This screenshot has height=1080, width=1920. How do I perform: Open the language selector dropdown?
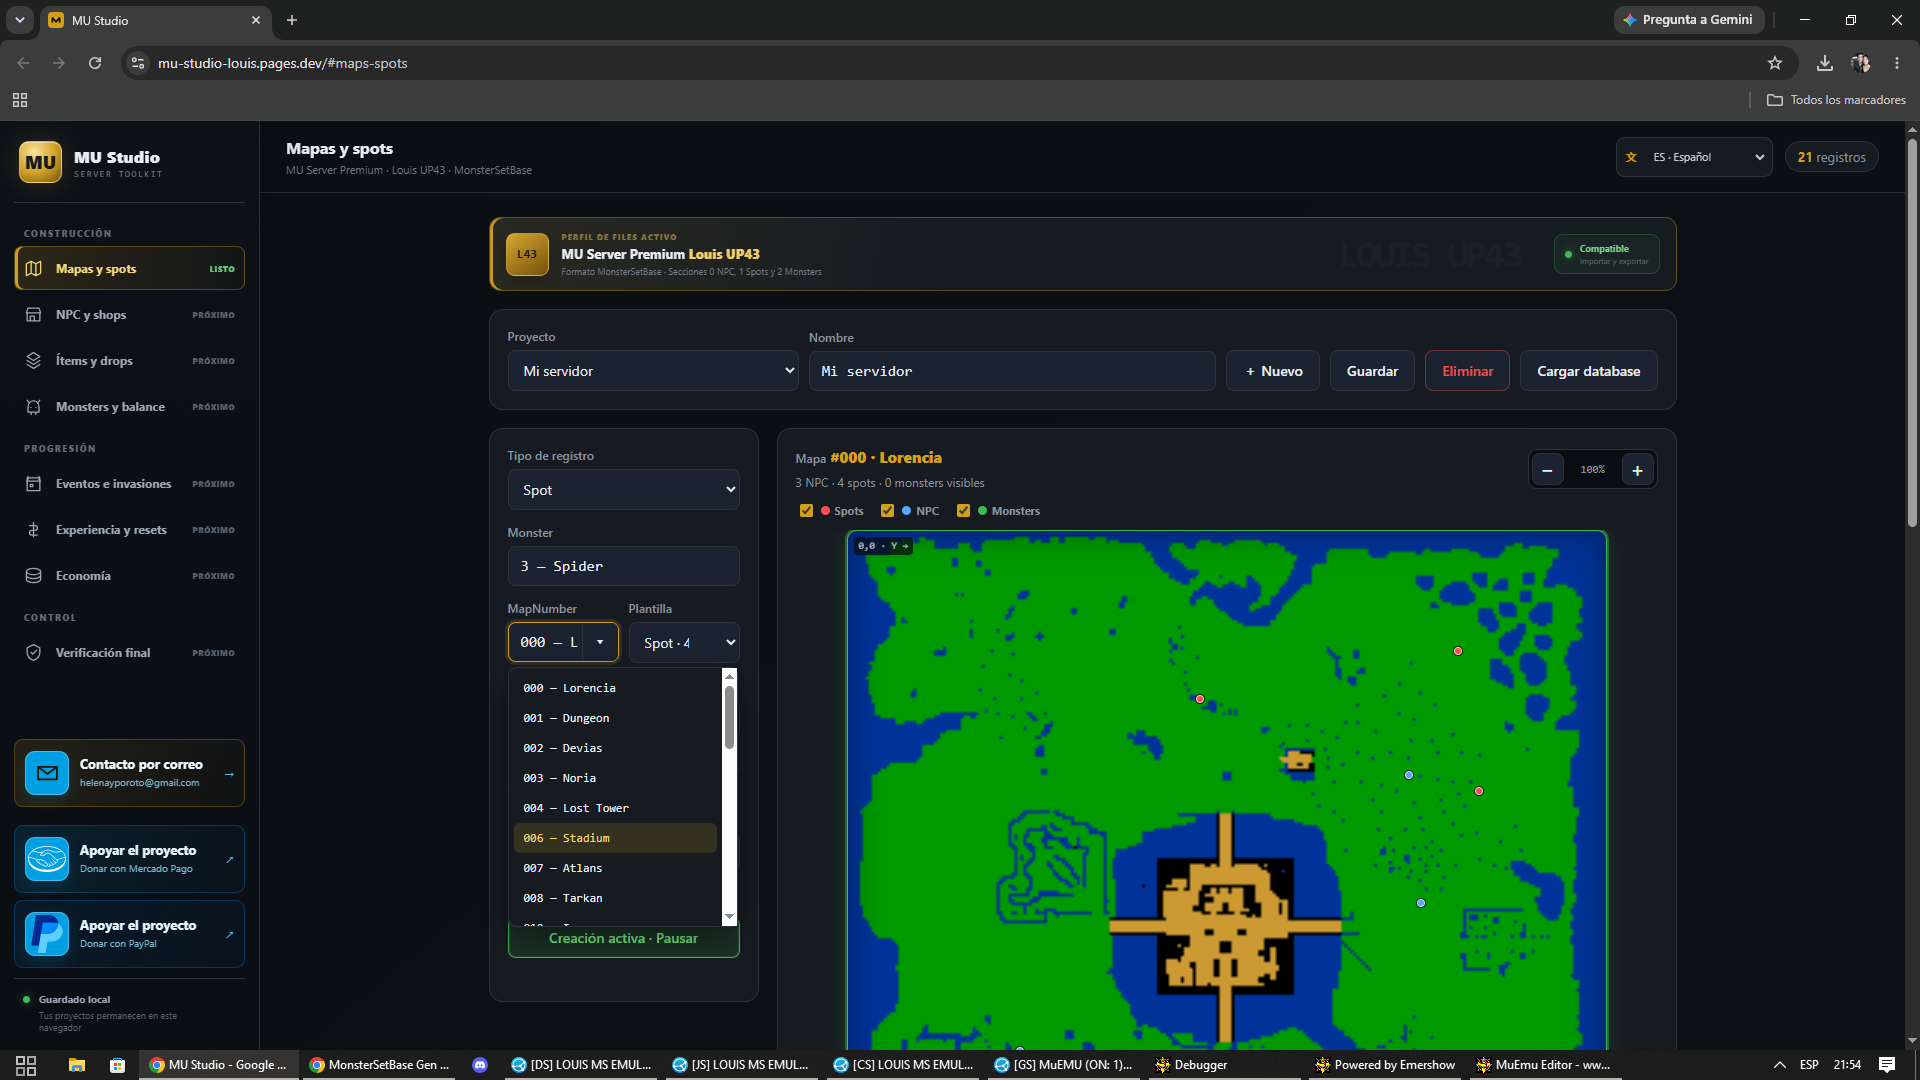1694,157
